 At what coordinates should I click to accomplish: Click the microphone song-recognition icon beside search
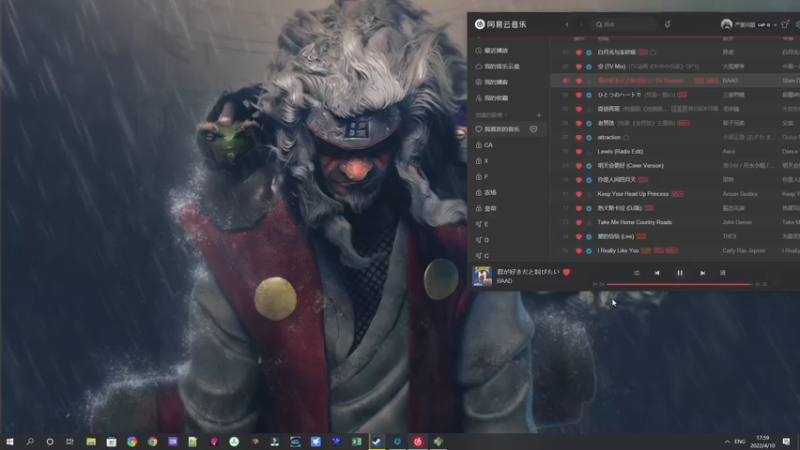pos(667,24)
